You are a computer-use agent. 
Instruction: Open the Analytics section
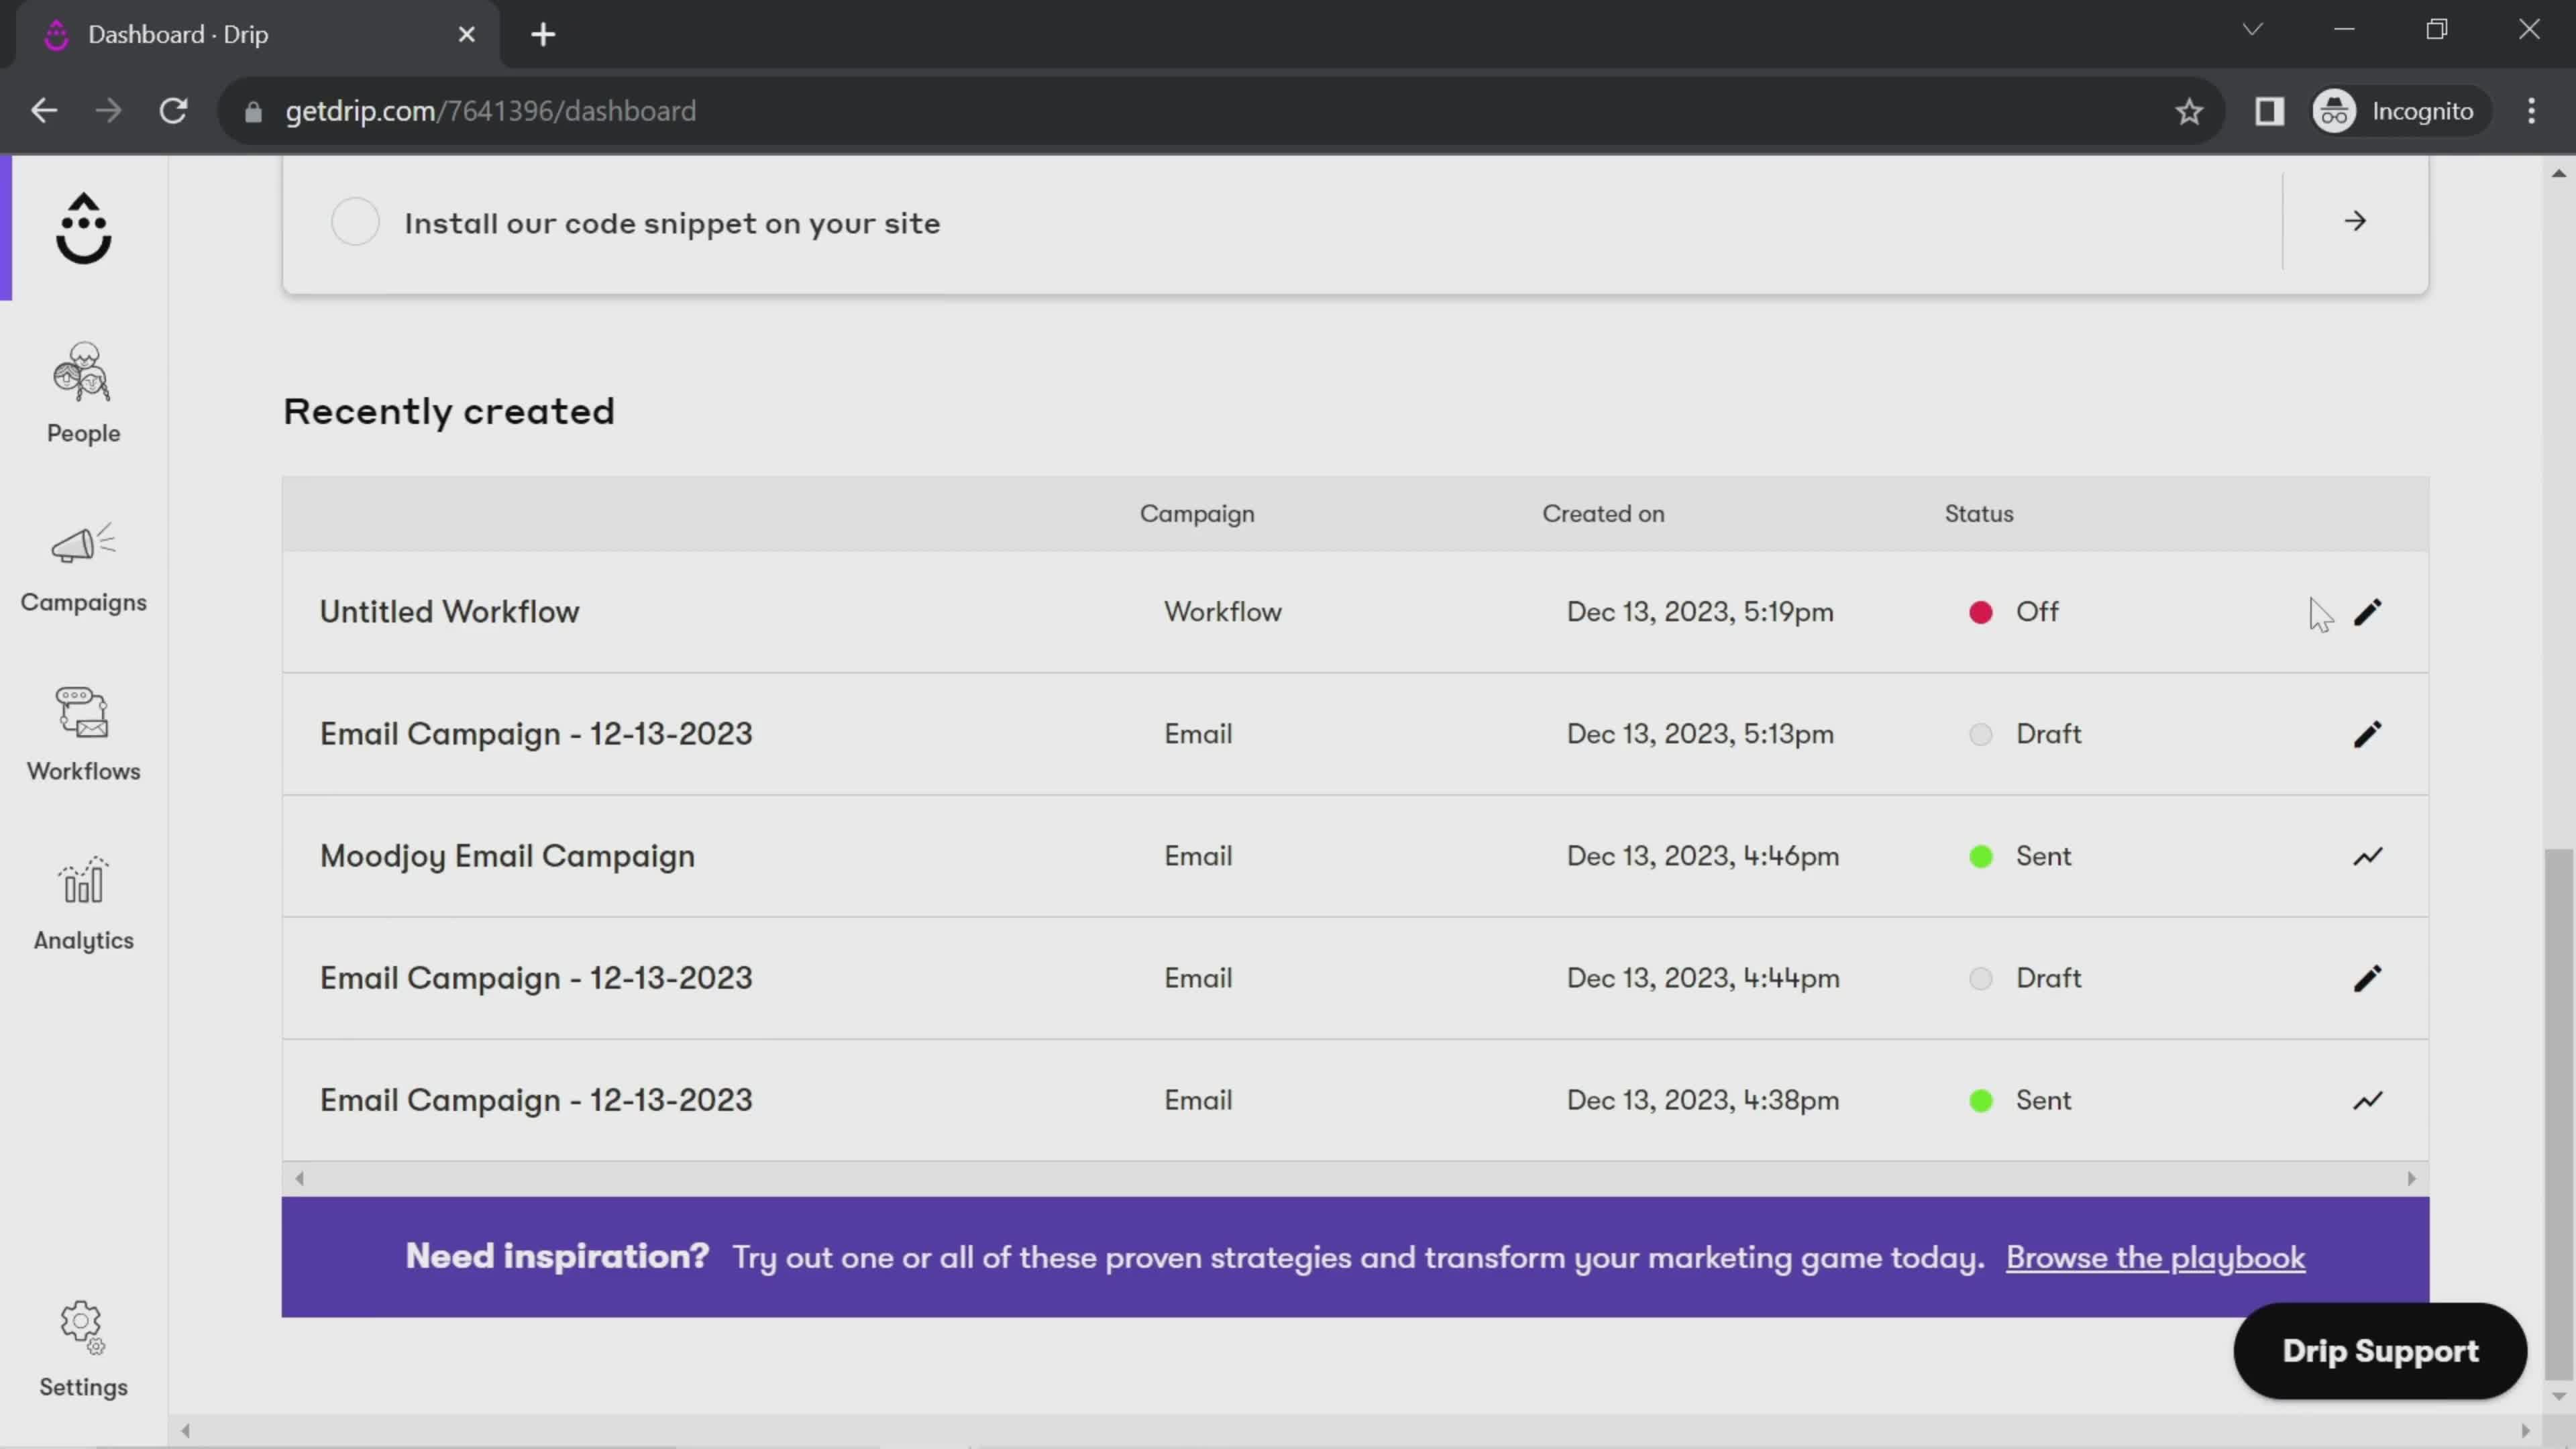click(83, 904)
